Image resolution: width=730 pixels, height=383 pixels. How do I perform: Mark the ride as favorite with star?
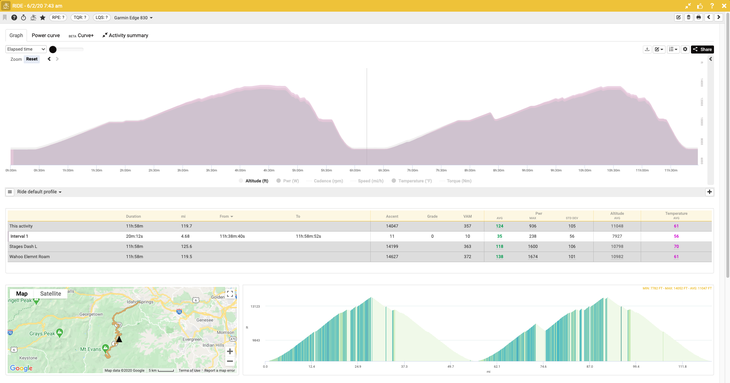point(42,18)
